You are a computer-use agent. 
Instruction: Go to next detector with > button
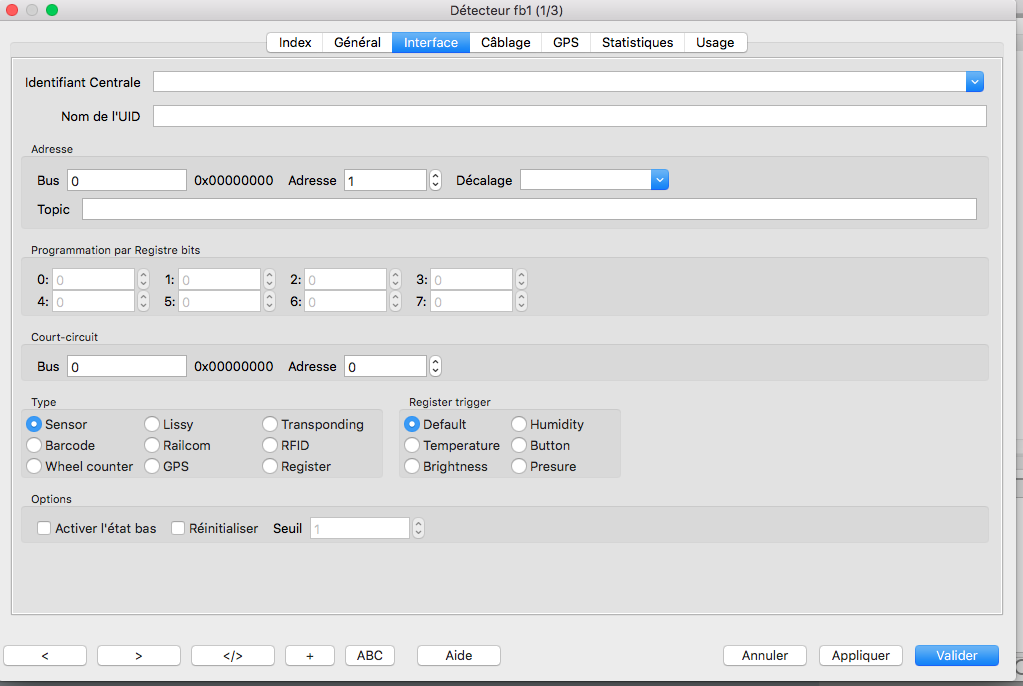[139, 655]
